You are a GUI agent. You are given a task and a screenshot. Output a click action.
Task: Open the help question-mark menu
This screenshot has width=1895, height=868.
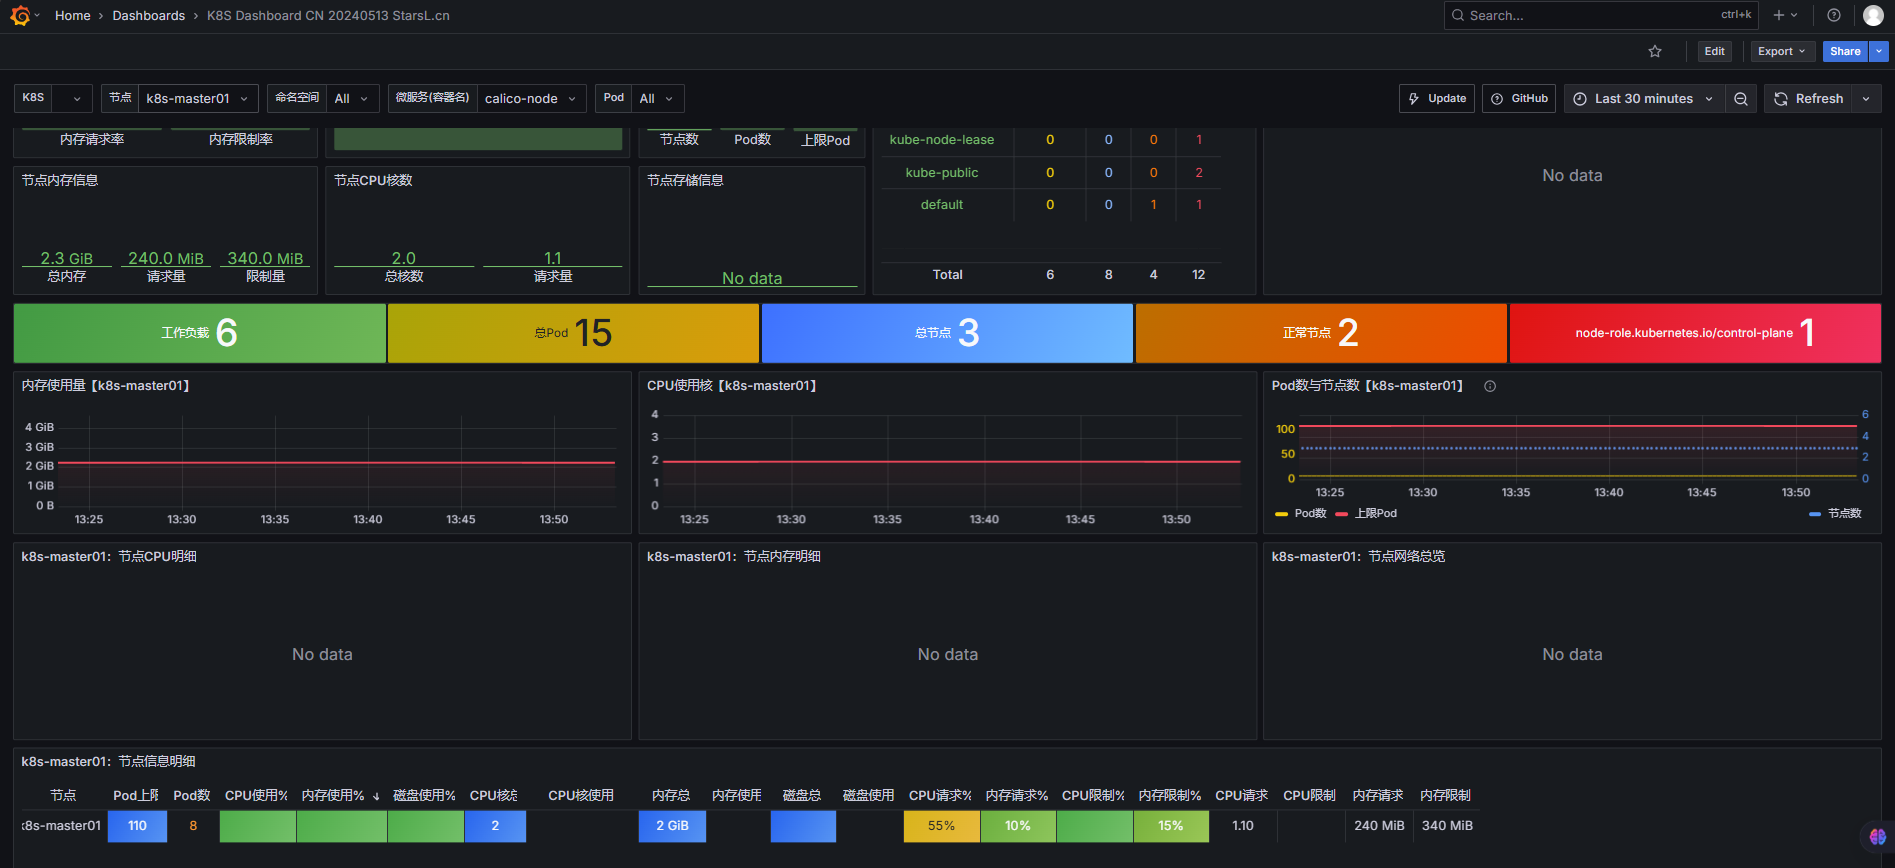1834,15
